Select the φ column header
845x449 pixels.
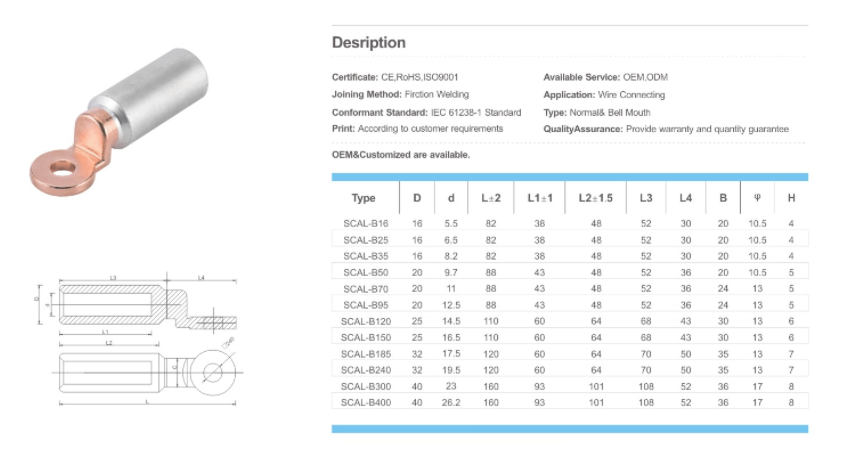click(x=757, y=198)
